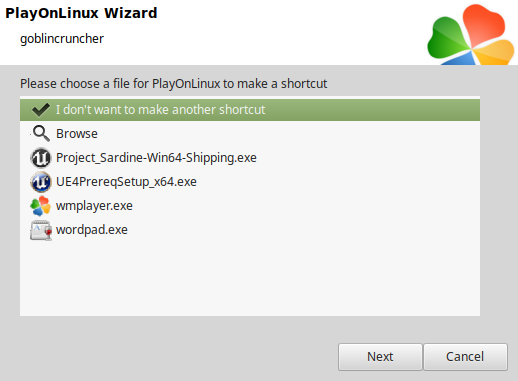Click the PlayOnLinux Wizard title text

click(x=81, y=13)
